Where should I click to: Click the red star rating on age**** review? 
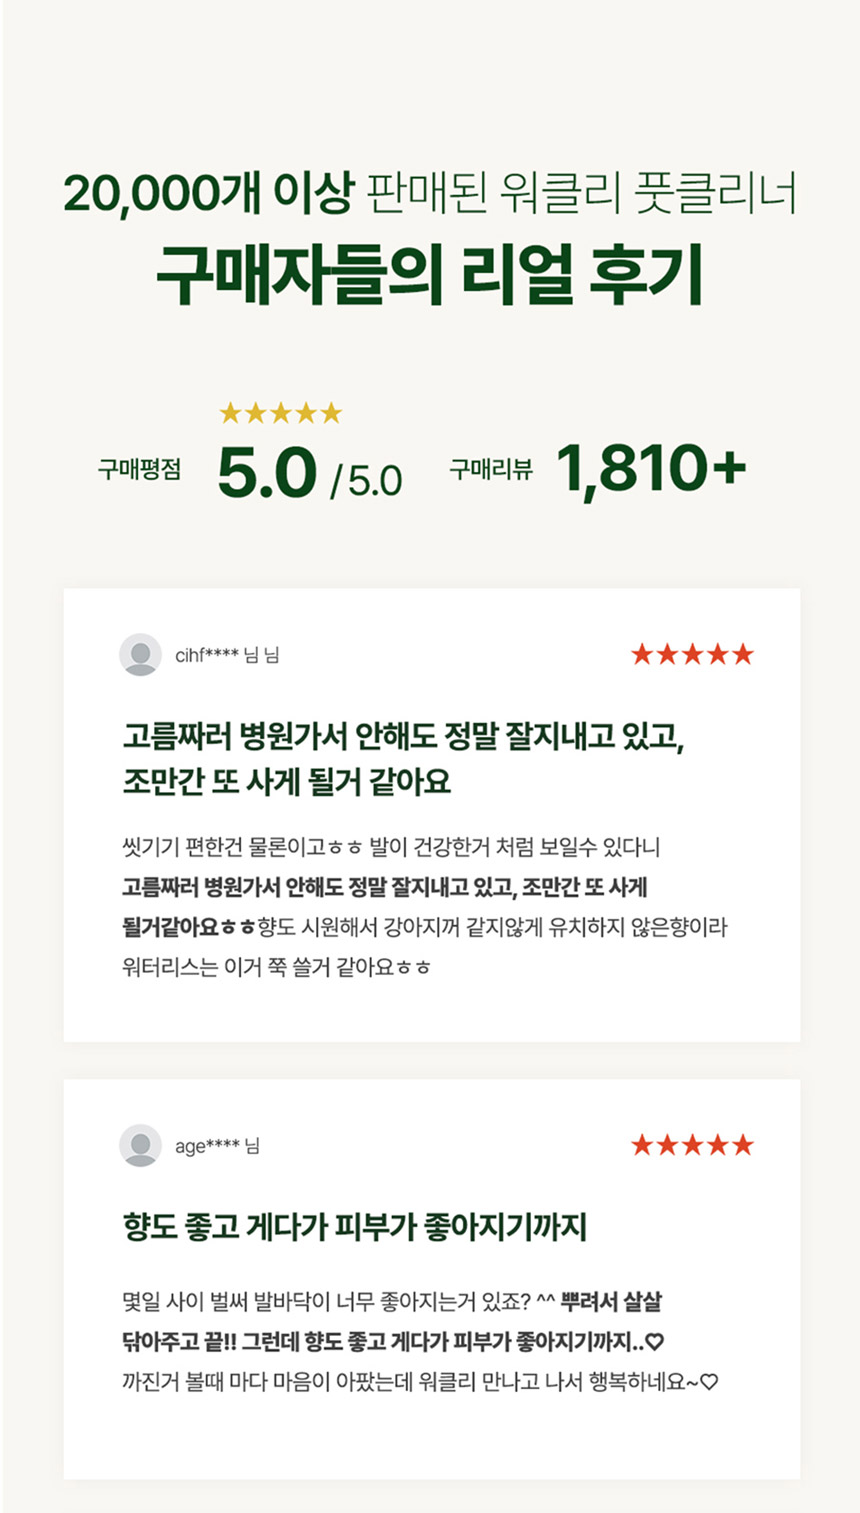[691, 1145]
